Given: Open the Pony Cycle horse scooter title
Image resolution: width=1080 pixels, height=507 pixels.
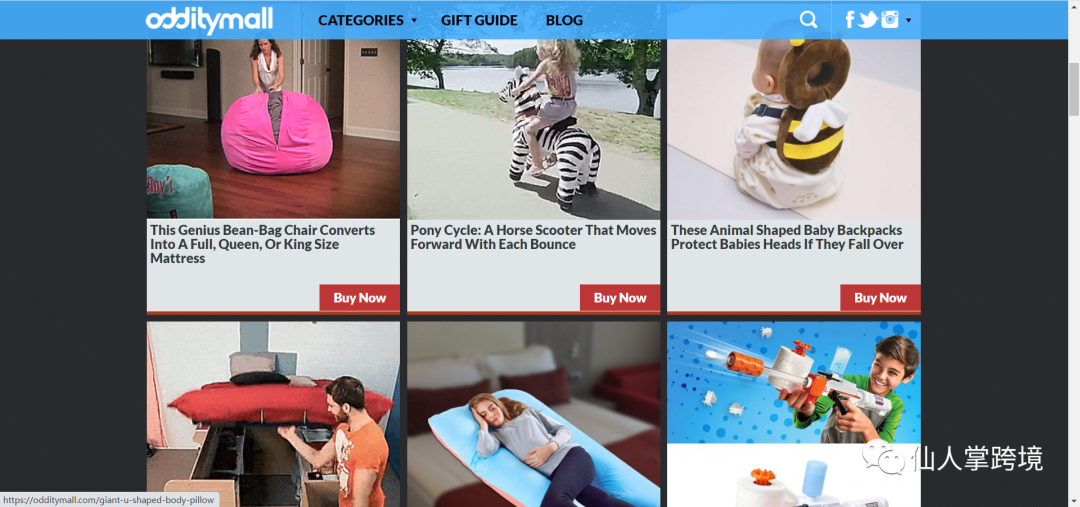Looking at the screenshot, I should click(x=533, y=237).
